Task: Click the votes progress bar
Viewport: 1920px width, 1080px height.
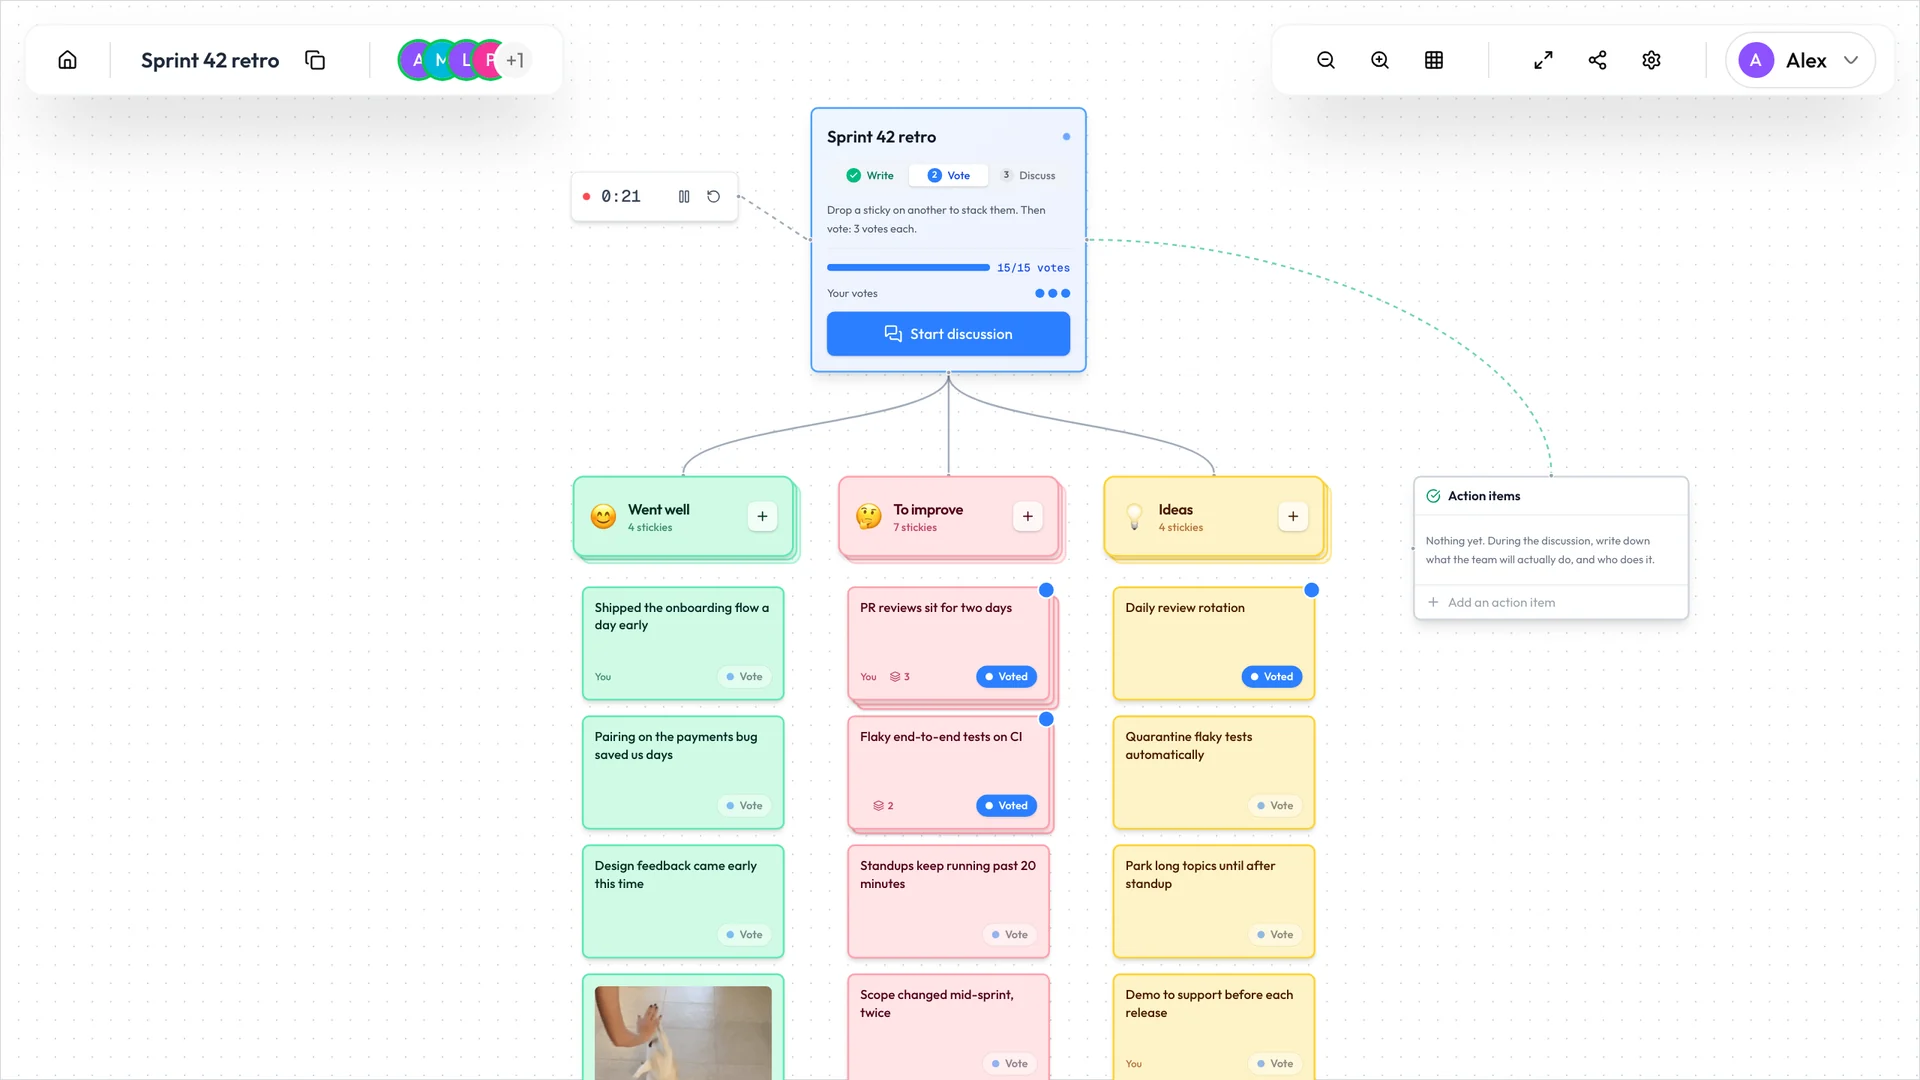Action: 908,268
